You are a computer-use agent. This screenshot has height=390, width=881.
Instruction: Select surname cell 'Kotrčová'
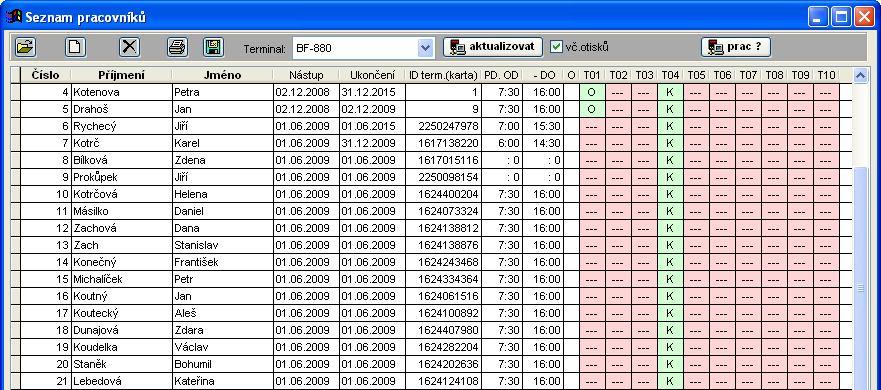(x=121, y=194)
